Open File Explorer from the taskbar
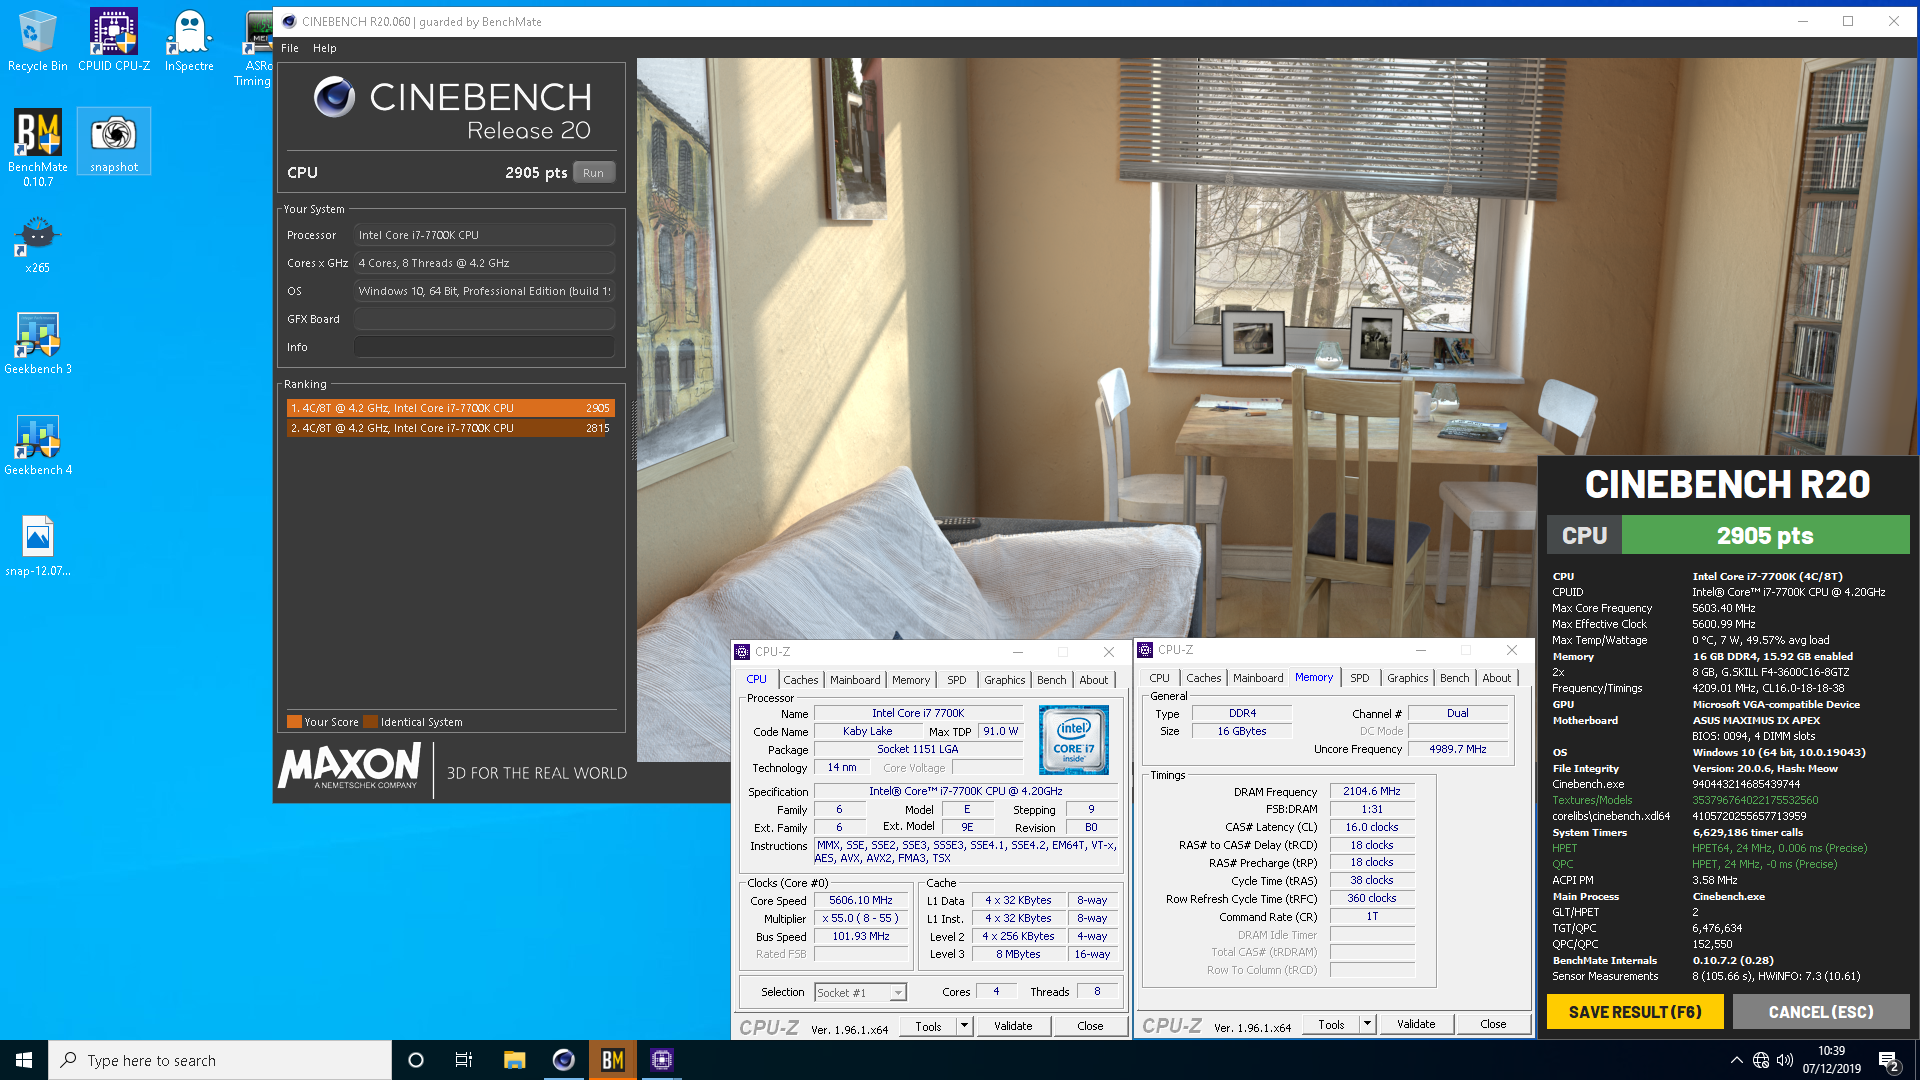 (514, 1060)
